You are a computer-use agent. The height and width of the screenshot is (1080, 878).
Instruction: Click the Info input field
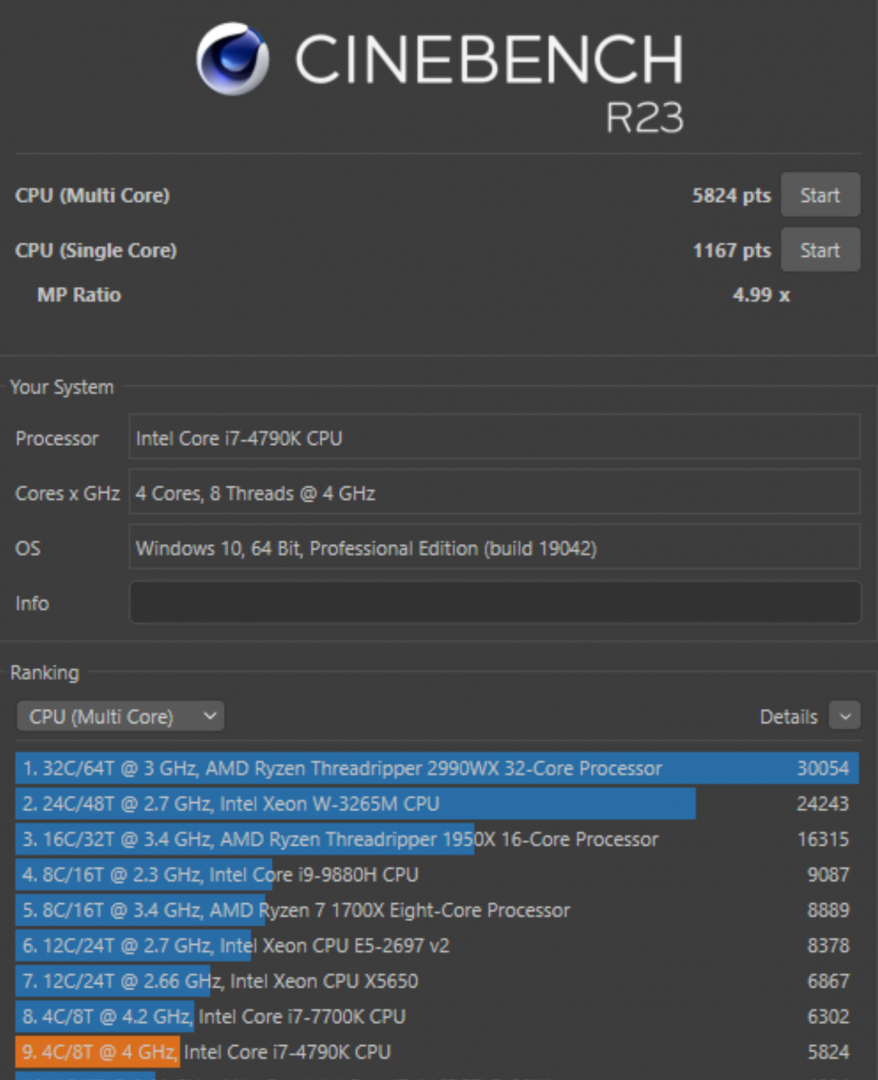point(495,603)
